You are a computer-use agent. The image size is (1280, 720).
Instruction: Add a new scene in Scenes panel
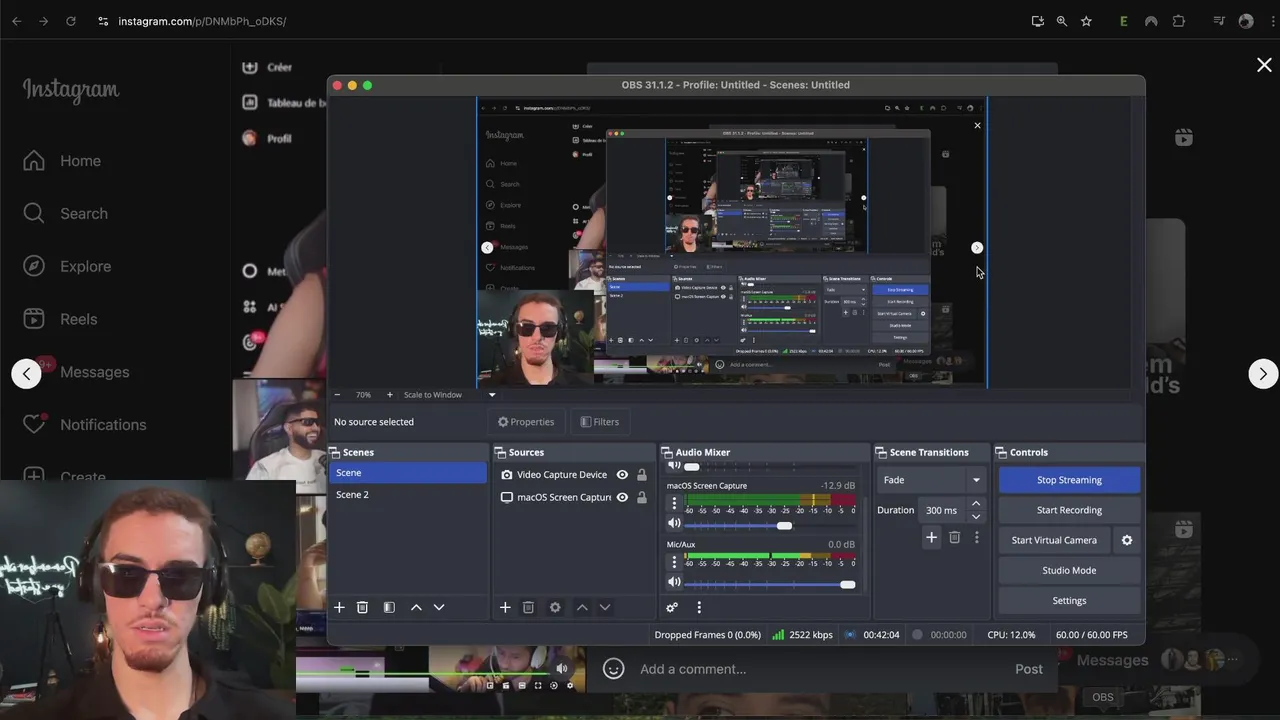(339, 607)
